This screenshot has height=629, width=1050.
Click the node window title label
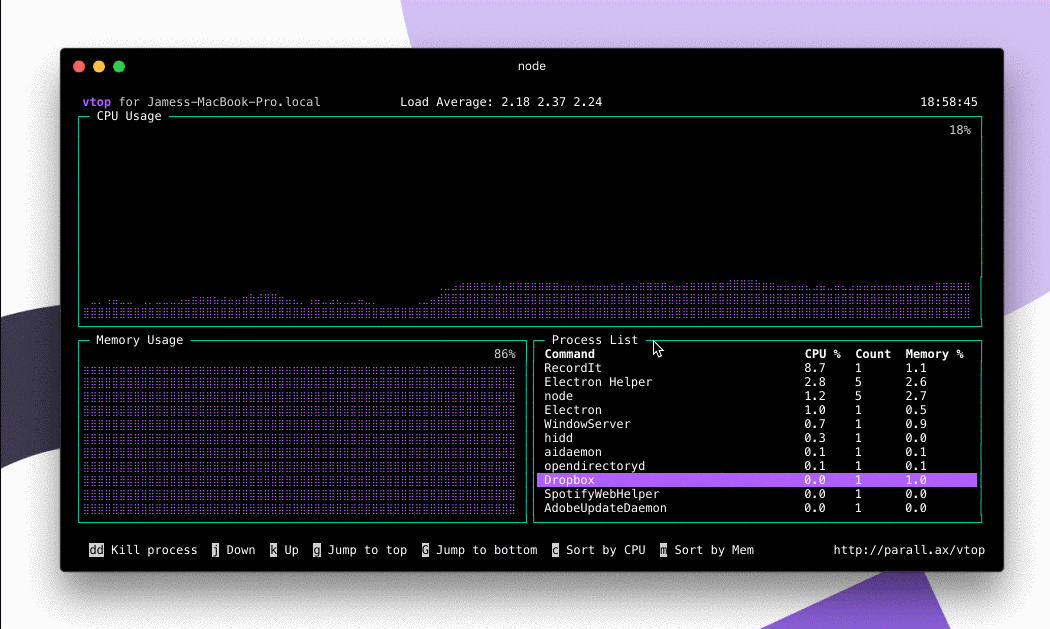(532, 66)
